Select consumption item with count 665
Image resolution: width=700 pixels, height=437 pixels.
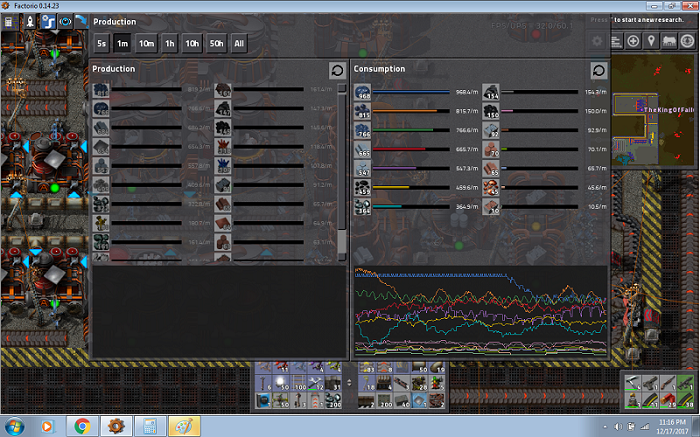pyautogui.click(x=362, y=149)
